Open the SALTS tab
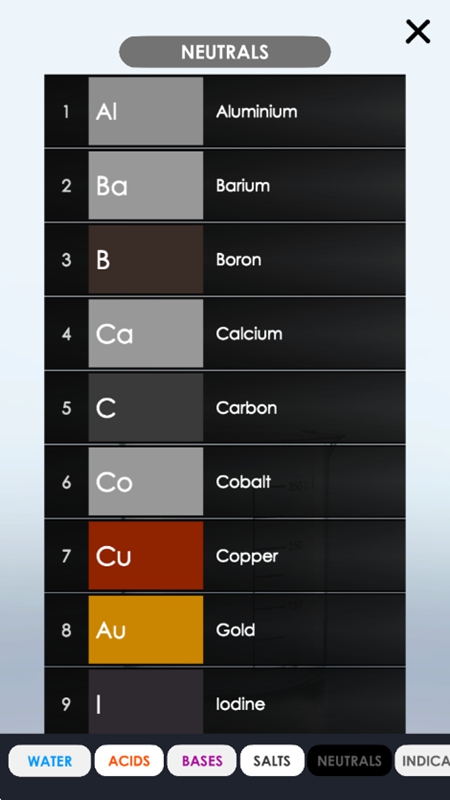The height and width of the screenshot is (800, 450). [x=272, y=761]
